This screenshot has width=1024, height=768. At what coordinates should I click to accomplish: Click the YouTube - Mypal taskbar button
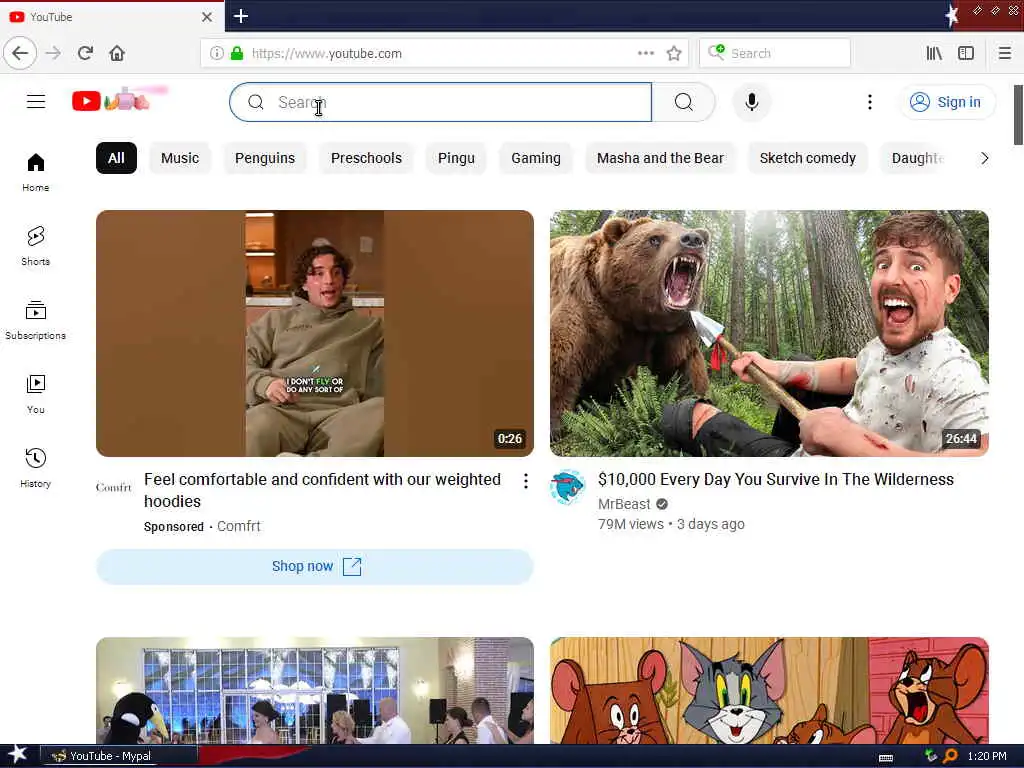[x=119, y=756]
